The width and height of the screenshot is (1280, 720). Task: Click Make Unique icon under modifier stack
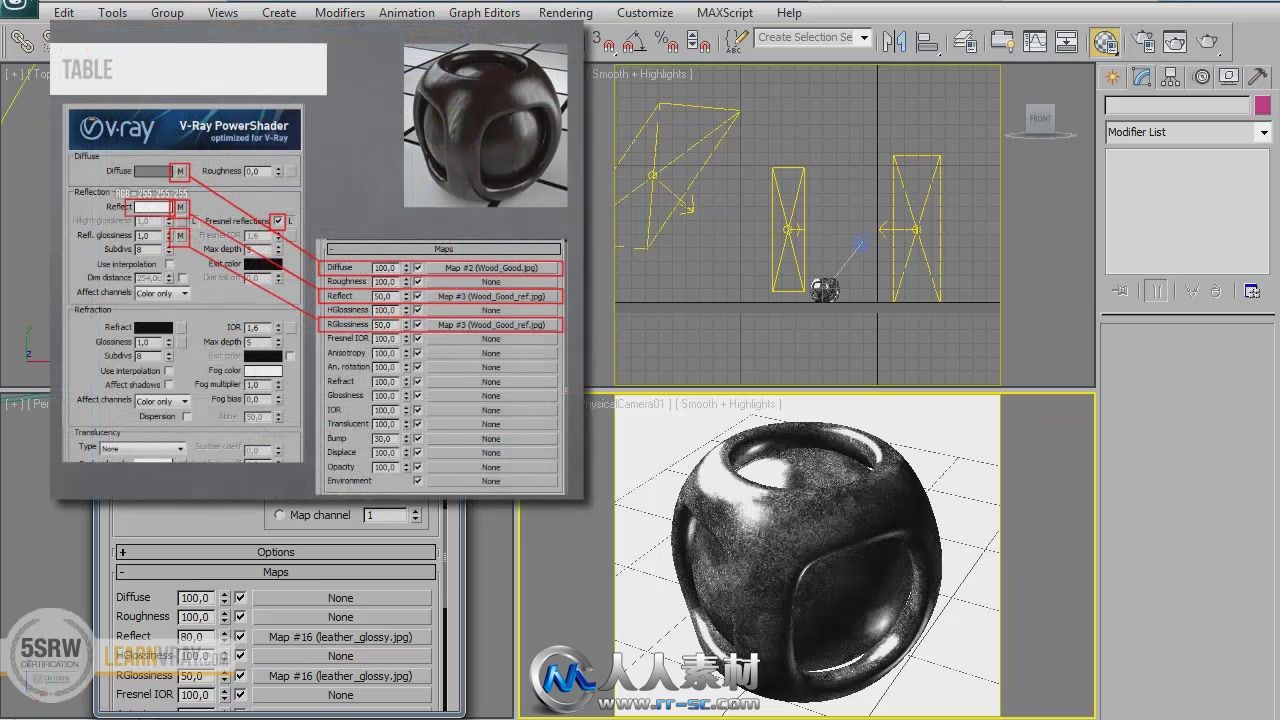(x=1192, y=291)
